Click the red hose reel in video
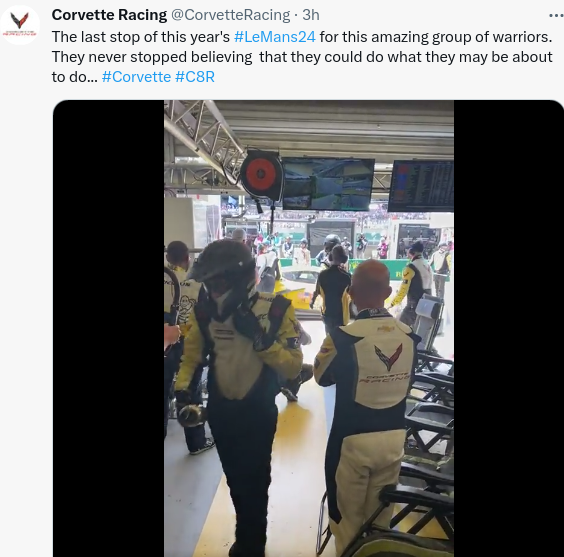Screen dimensions: 564x557 coord(261,175)
